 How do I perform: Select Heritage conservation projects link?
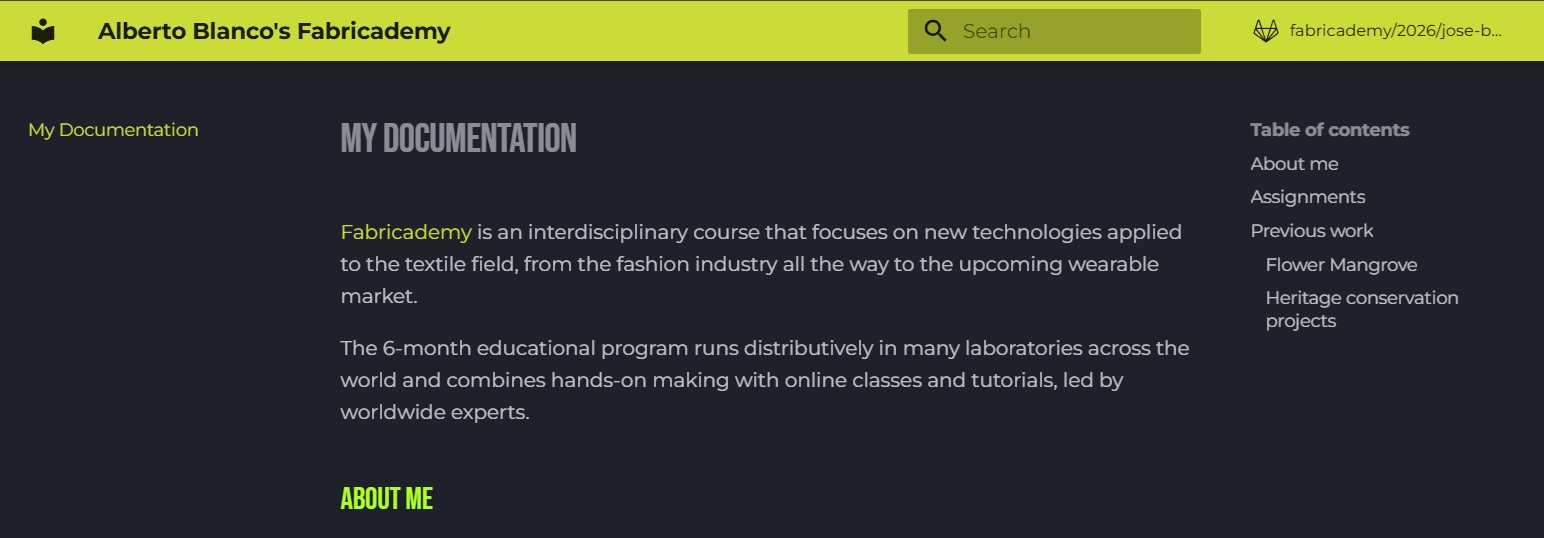(x=1361, y=309)
